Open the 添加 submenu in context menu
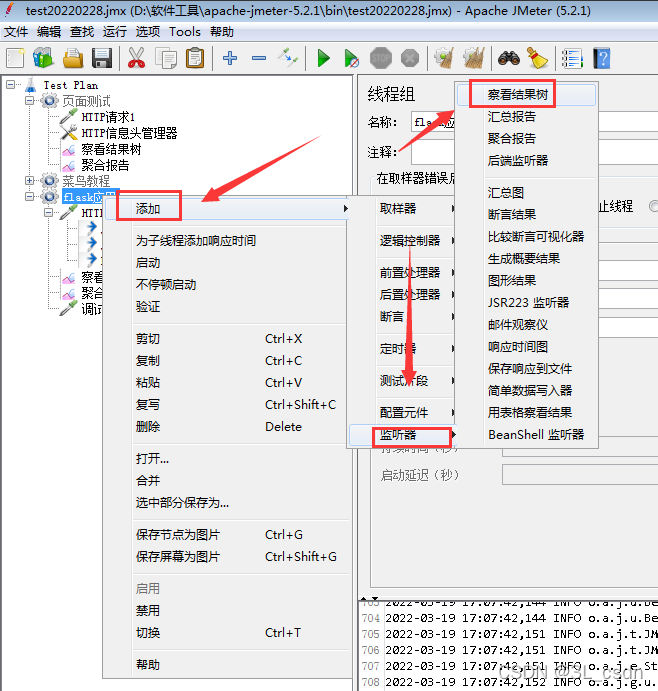 tap(228, 208)
